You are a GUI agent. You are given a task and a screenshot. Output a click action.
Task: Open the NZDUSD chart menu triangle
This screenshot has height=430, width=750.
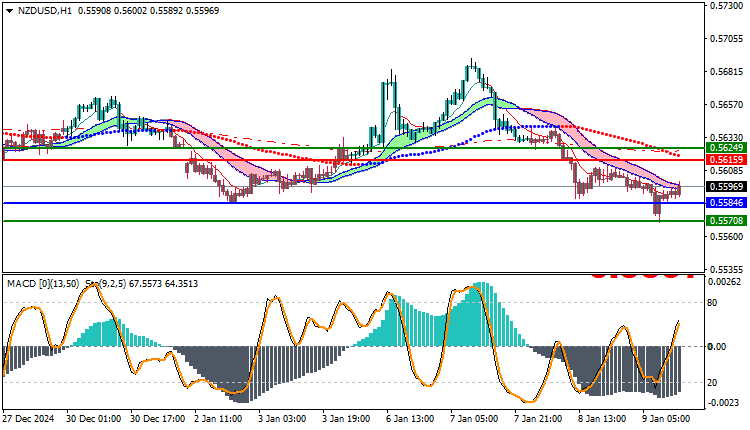click(x=10, y=11)
